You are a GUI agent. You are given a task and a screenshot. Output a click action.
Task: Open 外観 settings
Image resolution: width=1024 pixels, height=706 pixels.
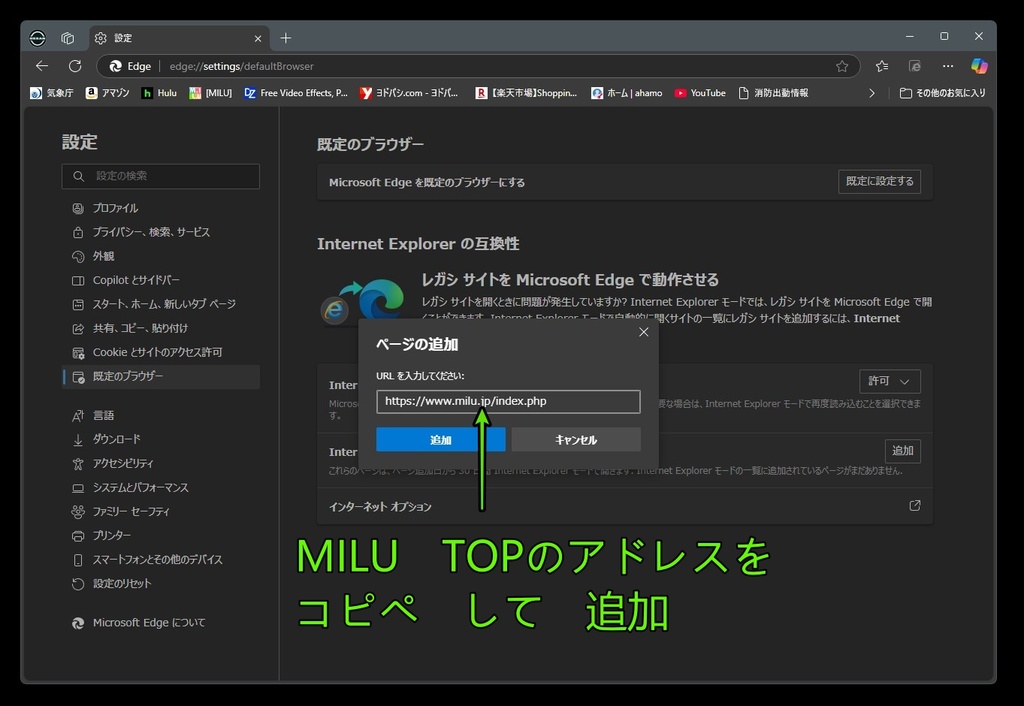click(161, 256)
